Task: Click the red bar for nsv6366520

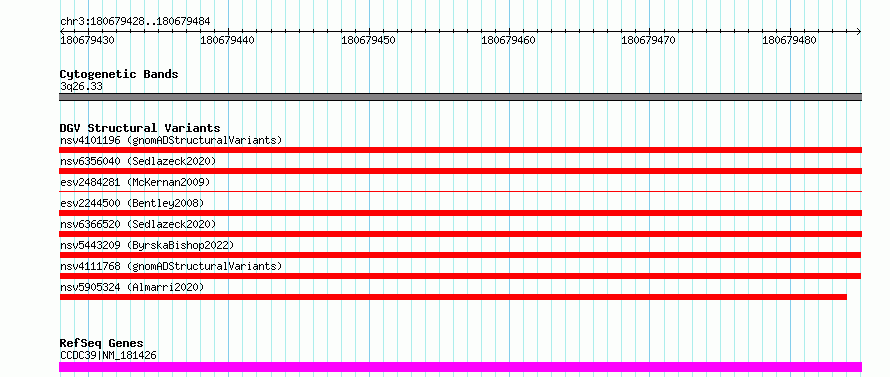Action: coord(460,234)
